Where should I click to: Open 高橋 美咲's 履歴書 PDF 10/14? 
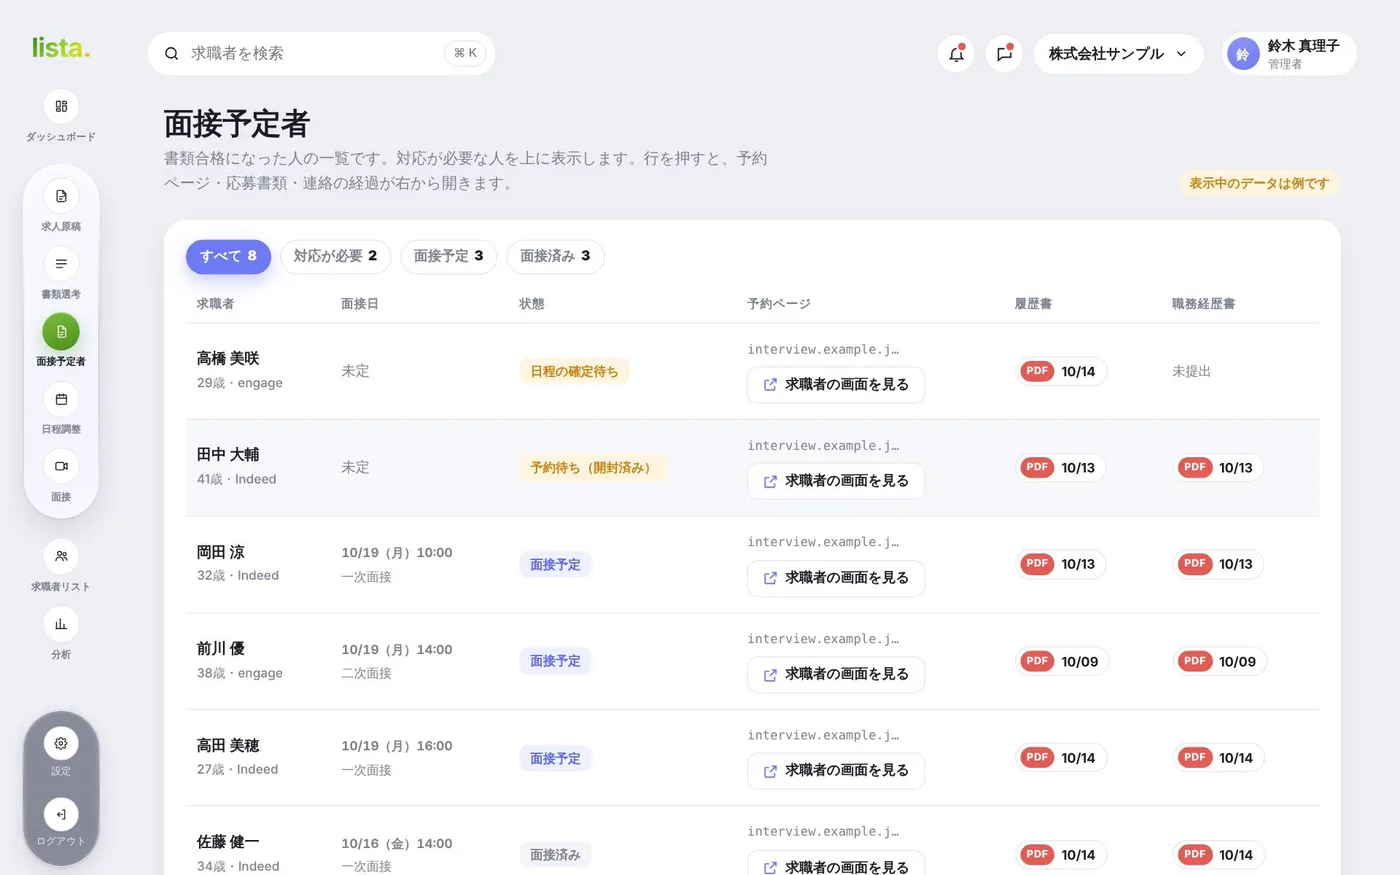tap(1061, 371)
